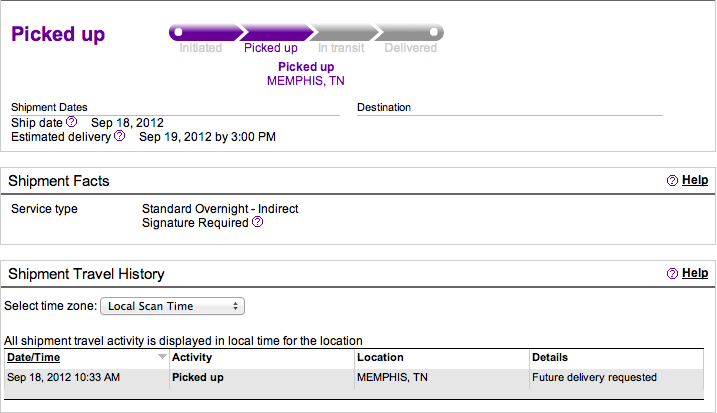The width and height of the screenshot is (717, 413).
Task: Select the In transit segment of progress bar
Action: pyautogui.click(x=344, y=32)
